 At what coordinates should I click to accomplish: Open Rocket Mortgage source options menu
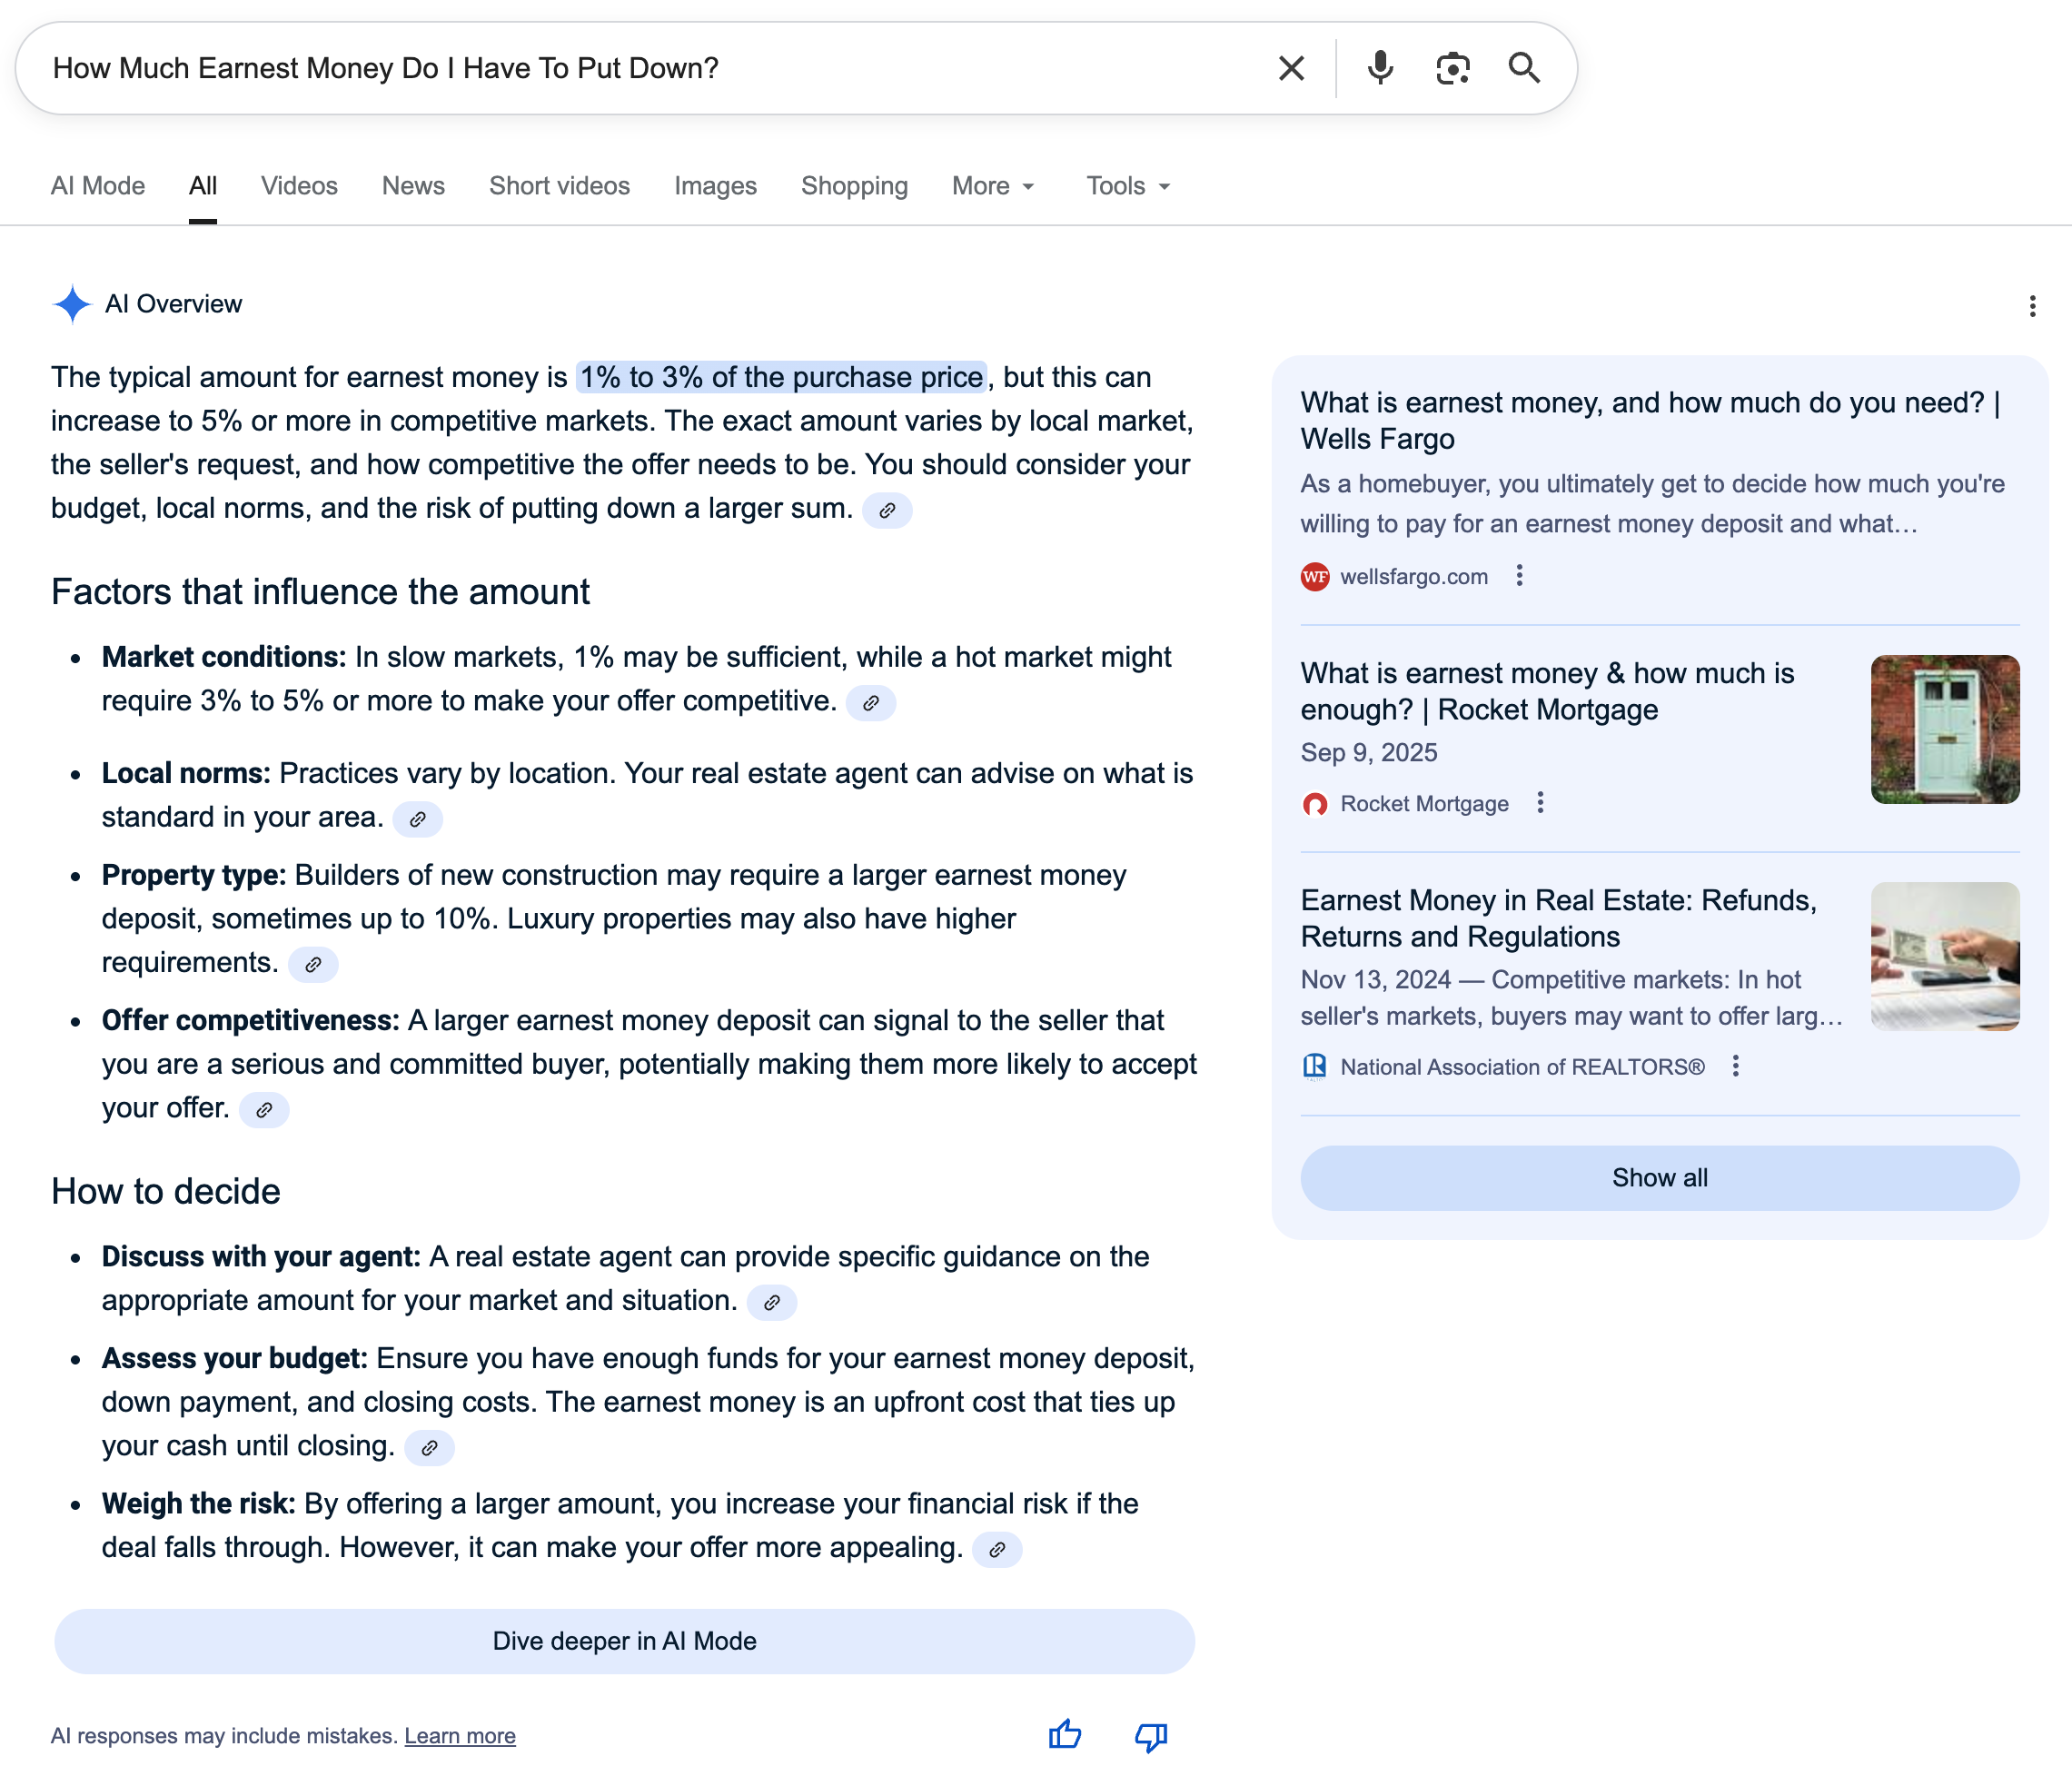pos(1540,803)
